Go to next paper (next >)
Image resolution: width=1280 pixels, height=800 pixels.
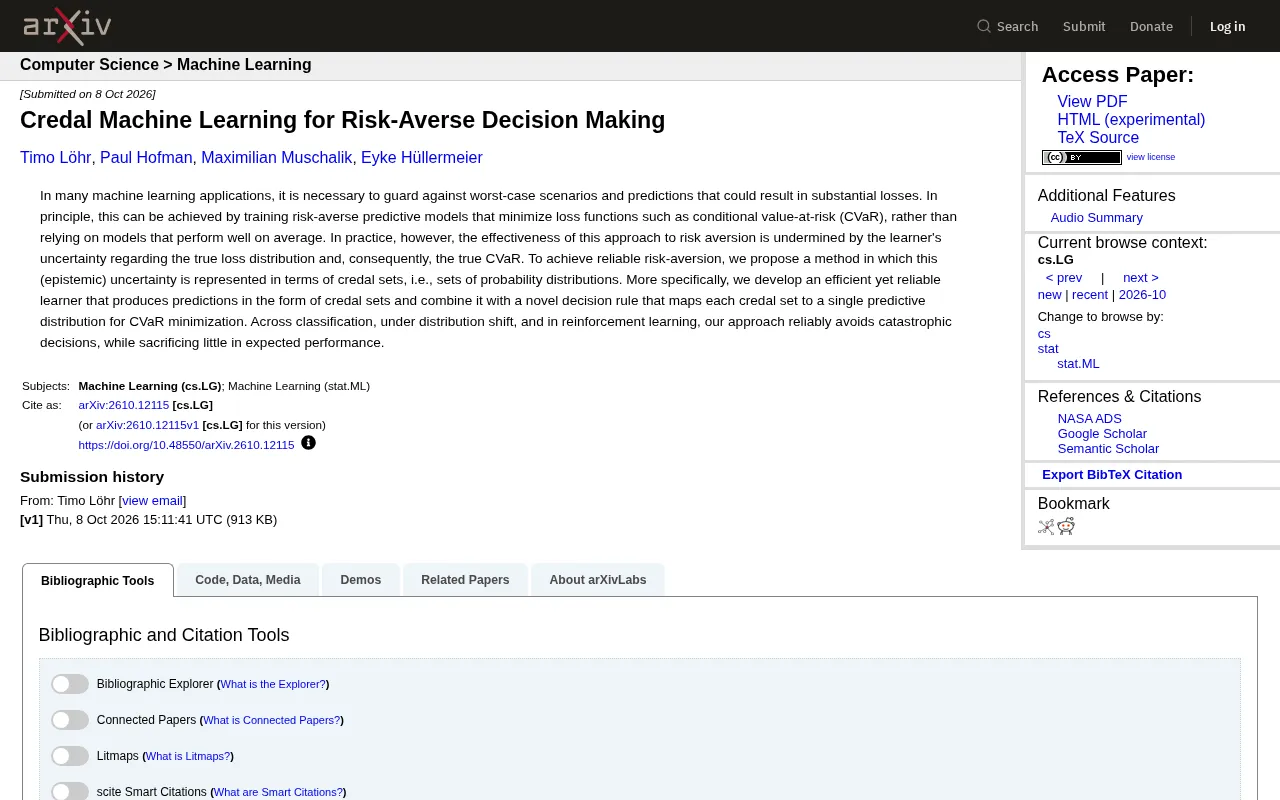pos(1141,278)
